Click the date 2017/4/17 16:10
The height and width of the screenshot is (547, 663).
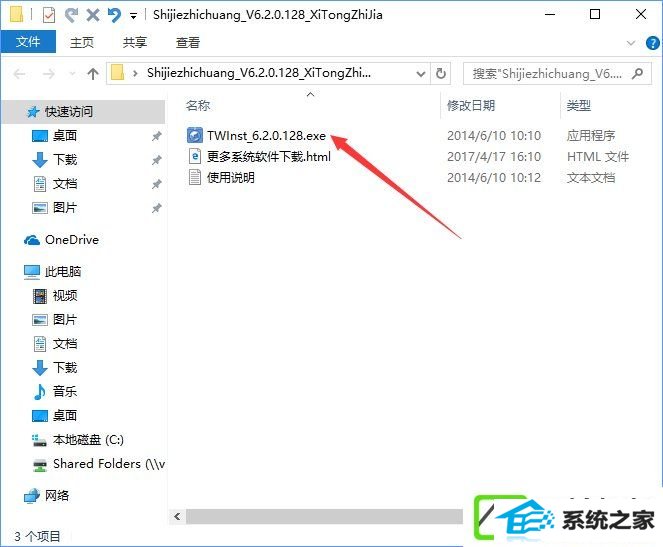(494, 157)
